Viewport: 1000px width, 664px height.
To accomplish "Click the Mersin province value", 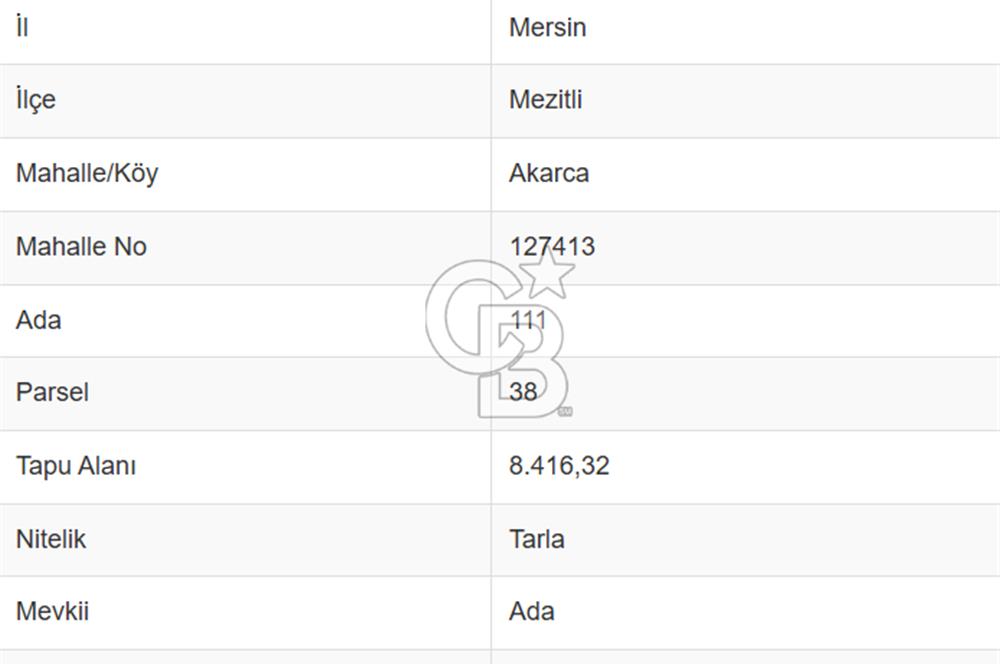I will tap(547, 27).
